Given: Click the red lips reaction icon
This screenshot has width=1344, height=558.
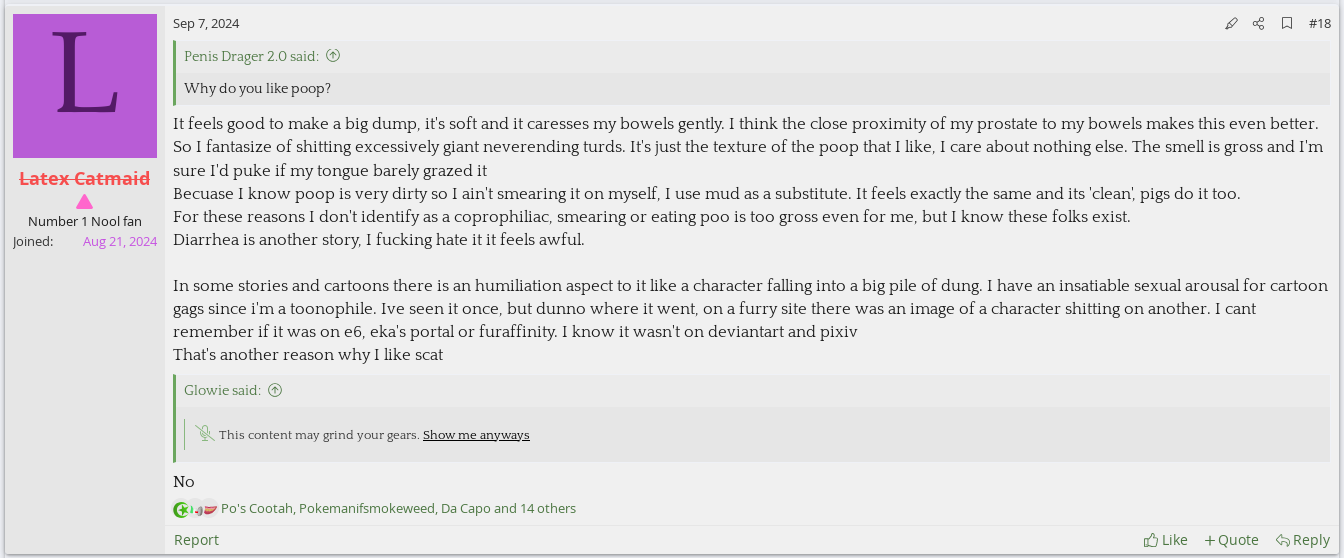Looking at the screenshot, I should point(209,509).
